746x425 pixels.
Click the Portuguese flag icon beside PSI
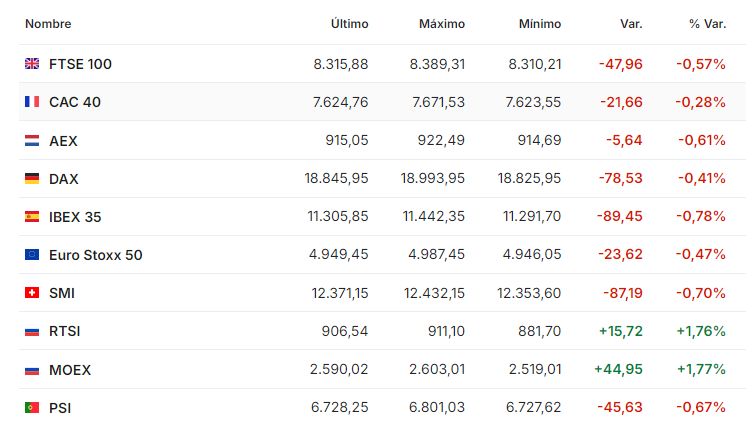(32, 407)
